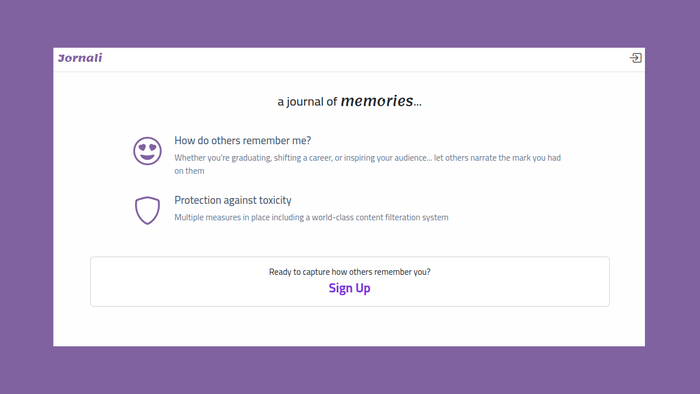Select the 'How do others remember me?' heading
The height and width of the screenshot is (394, 700).
click(242, 141)
